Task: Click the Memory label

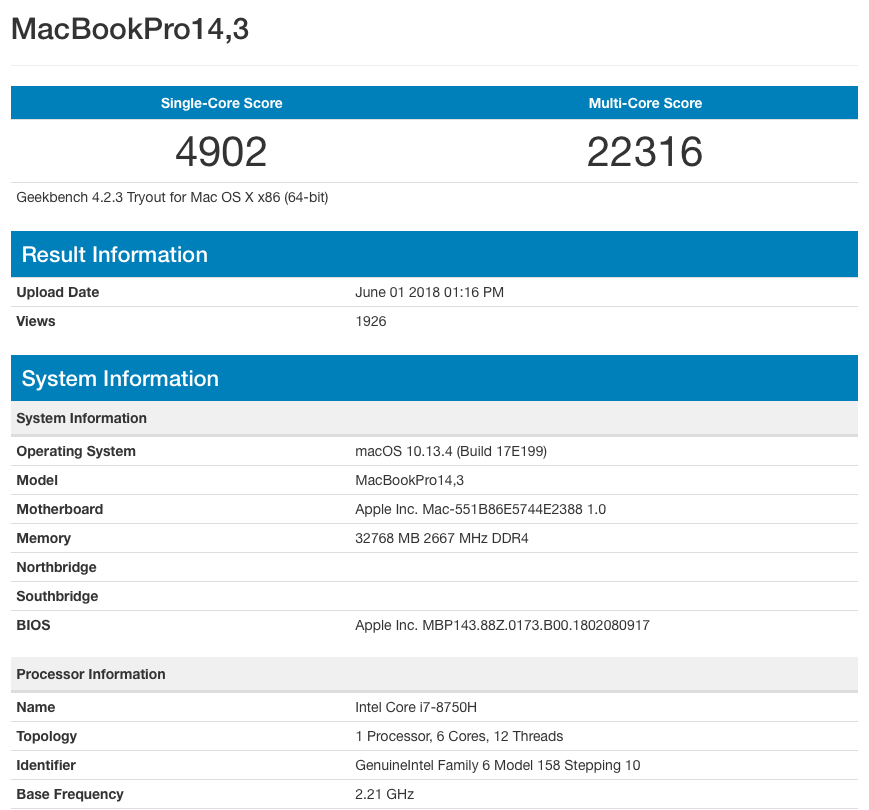Action: tap(44, 539)
